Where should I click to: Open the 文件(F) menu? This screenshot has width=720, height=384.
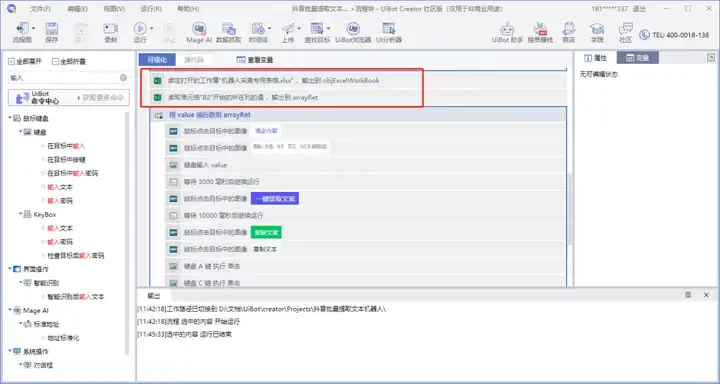point(40,9)
